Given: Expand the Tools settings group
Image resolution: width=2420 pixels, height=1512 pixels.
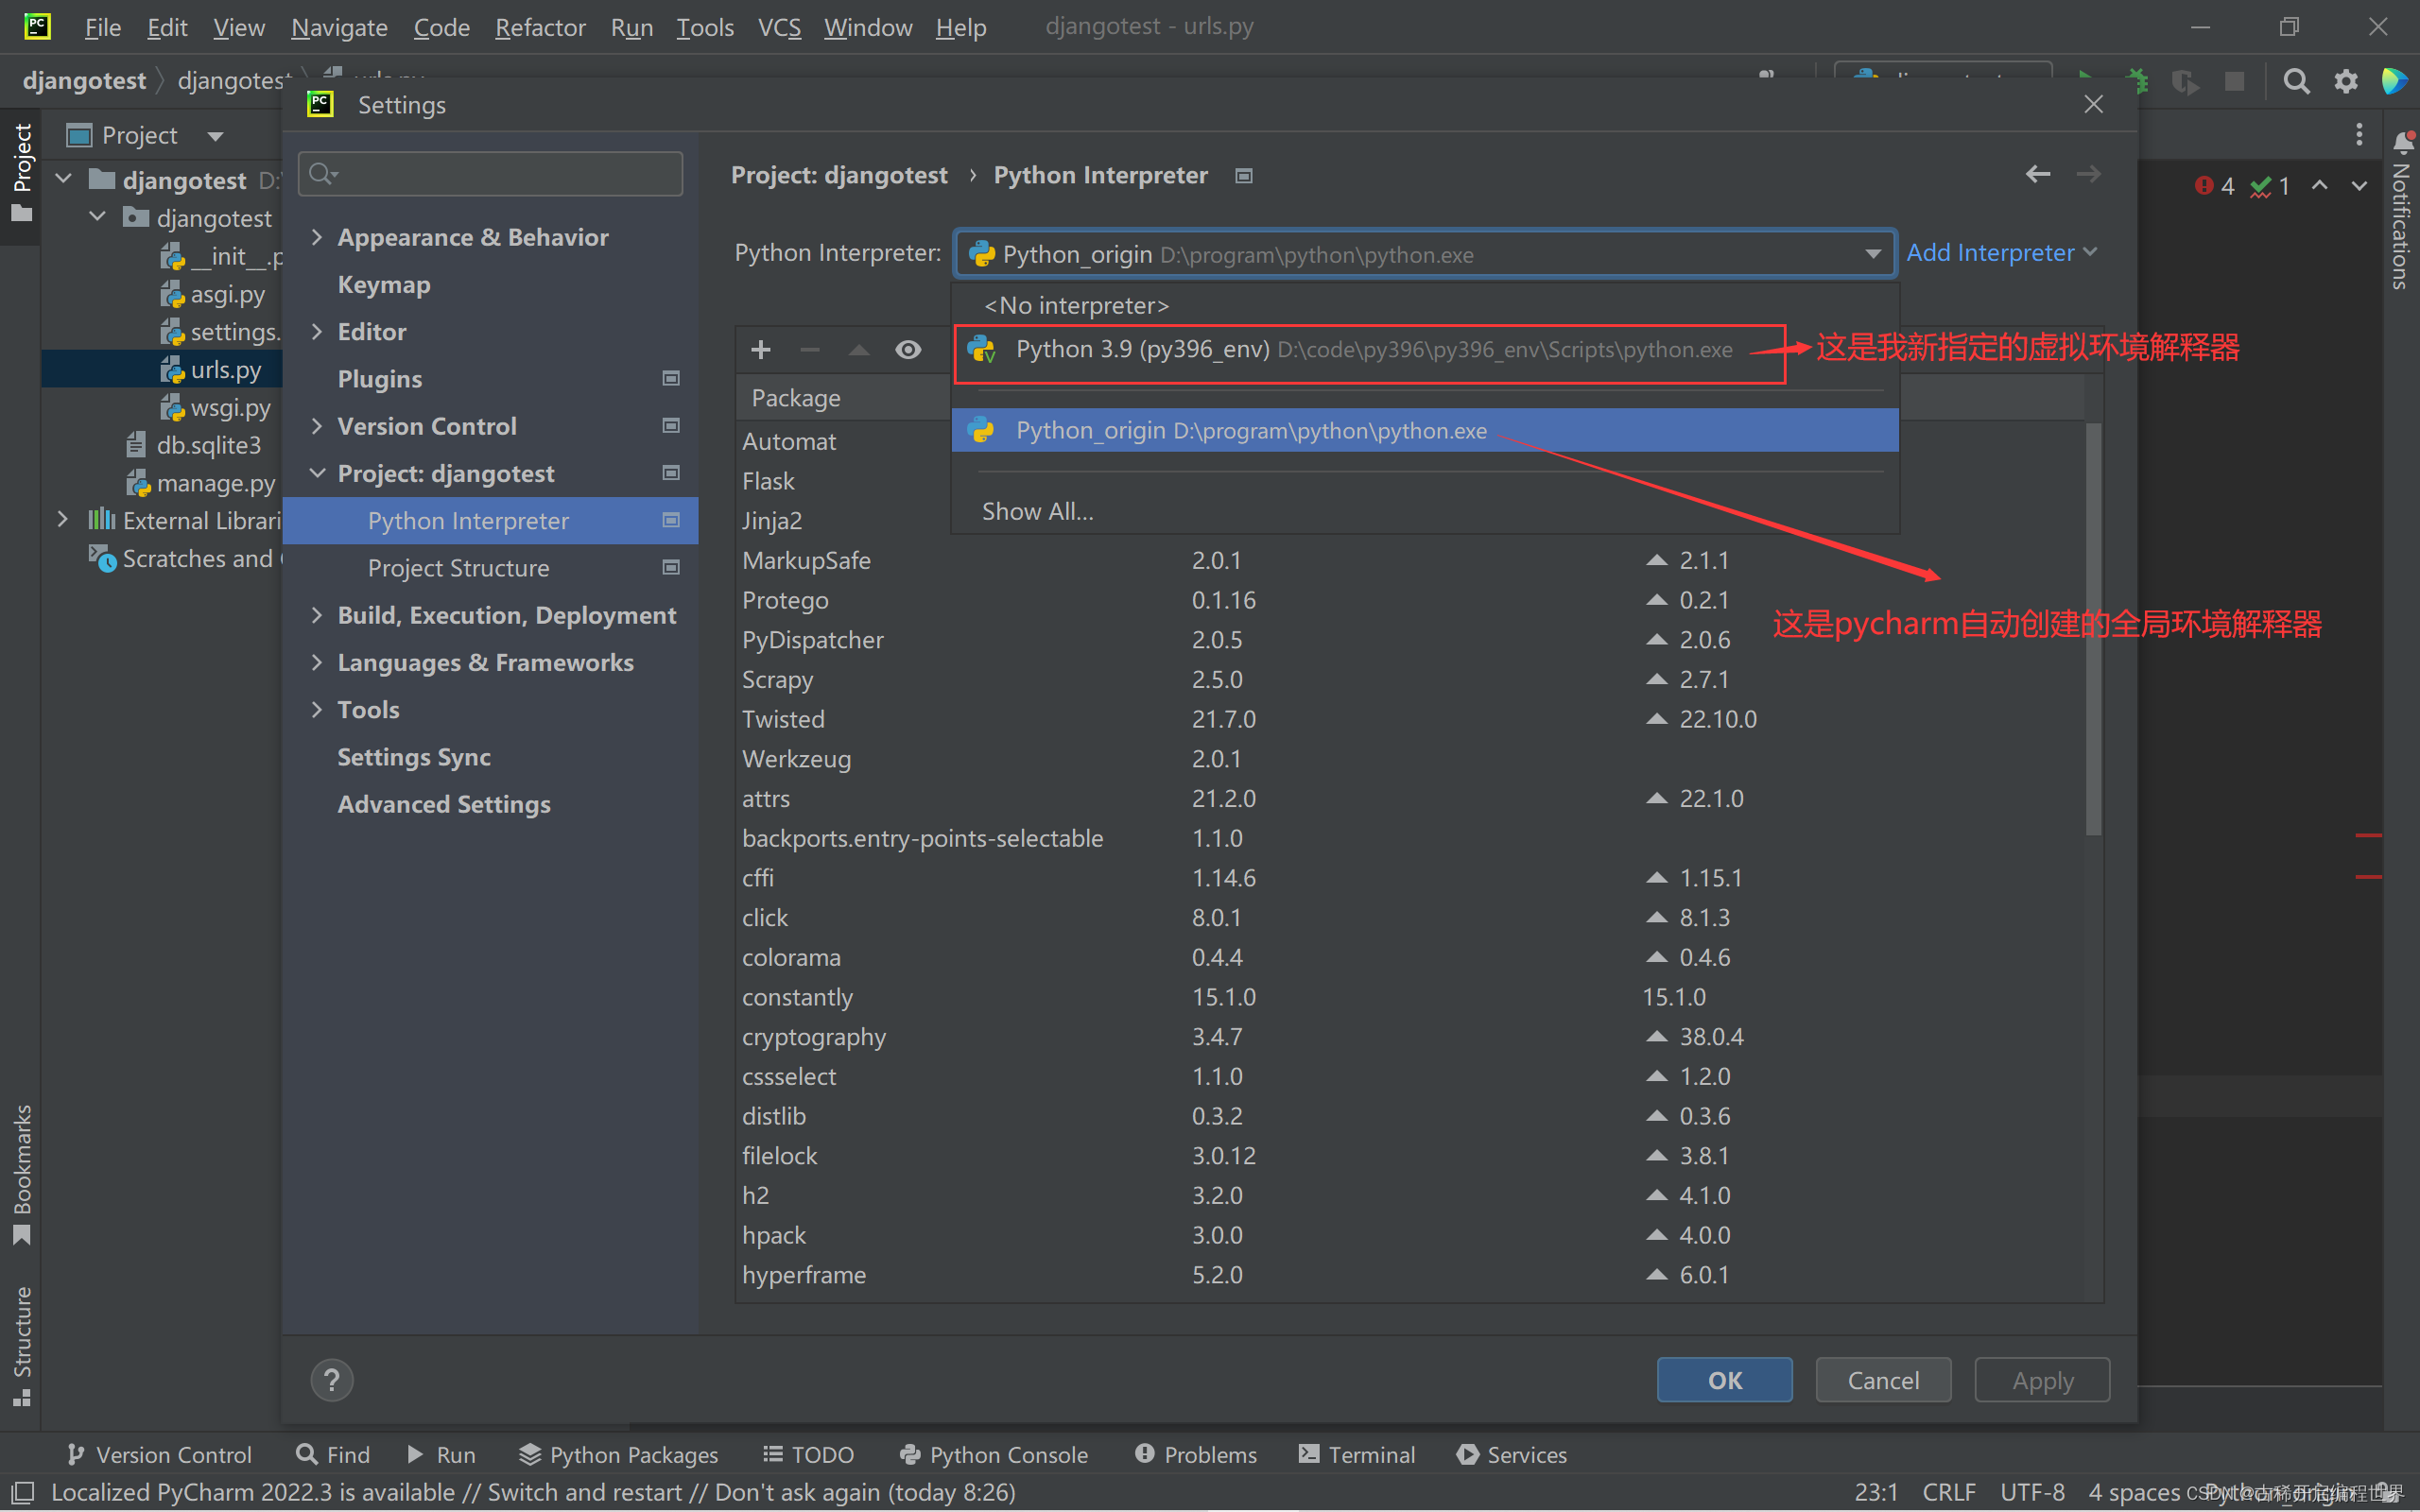Looking at the screenshot, I should click(317, 709).
